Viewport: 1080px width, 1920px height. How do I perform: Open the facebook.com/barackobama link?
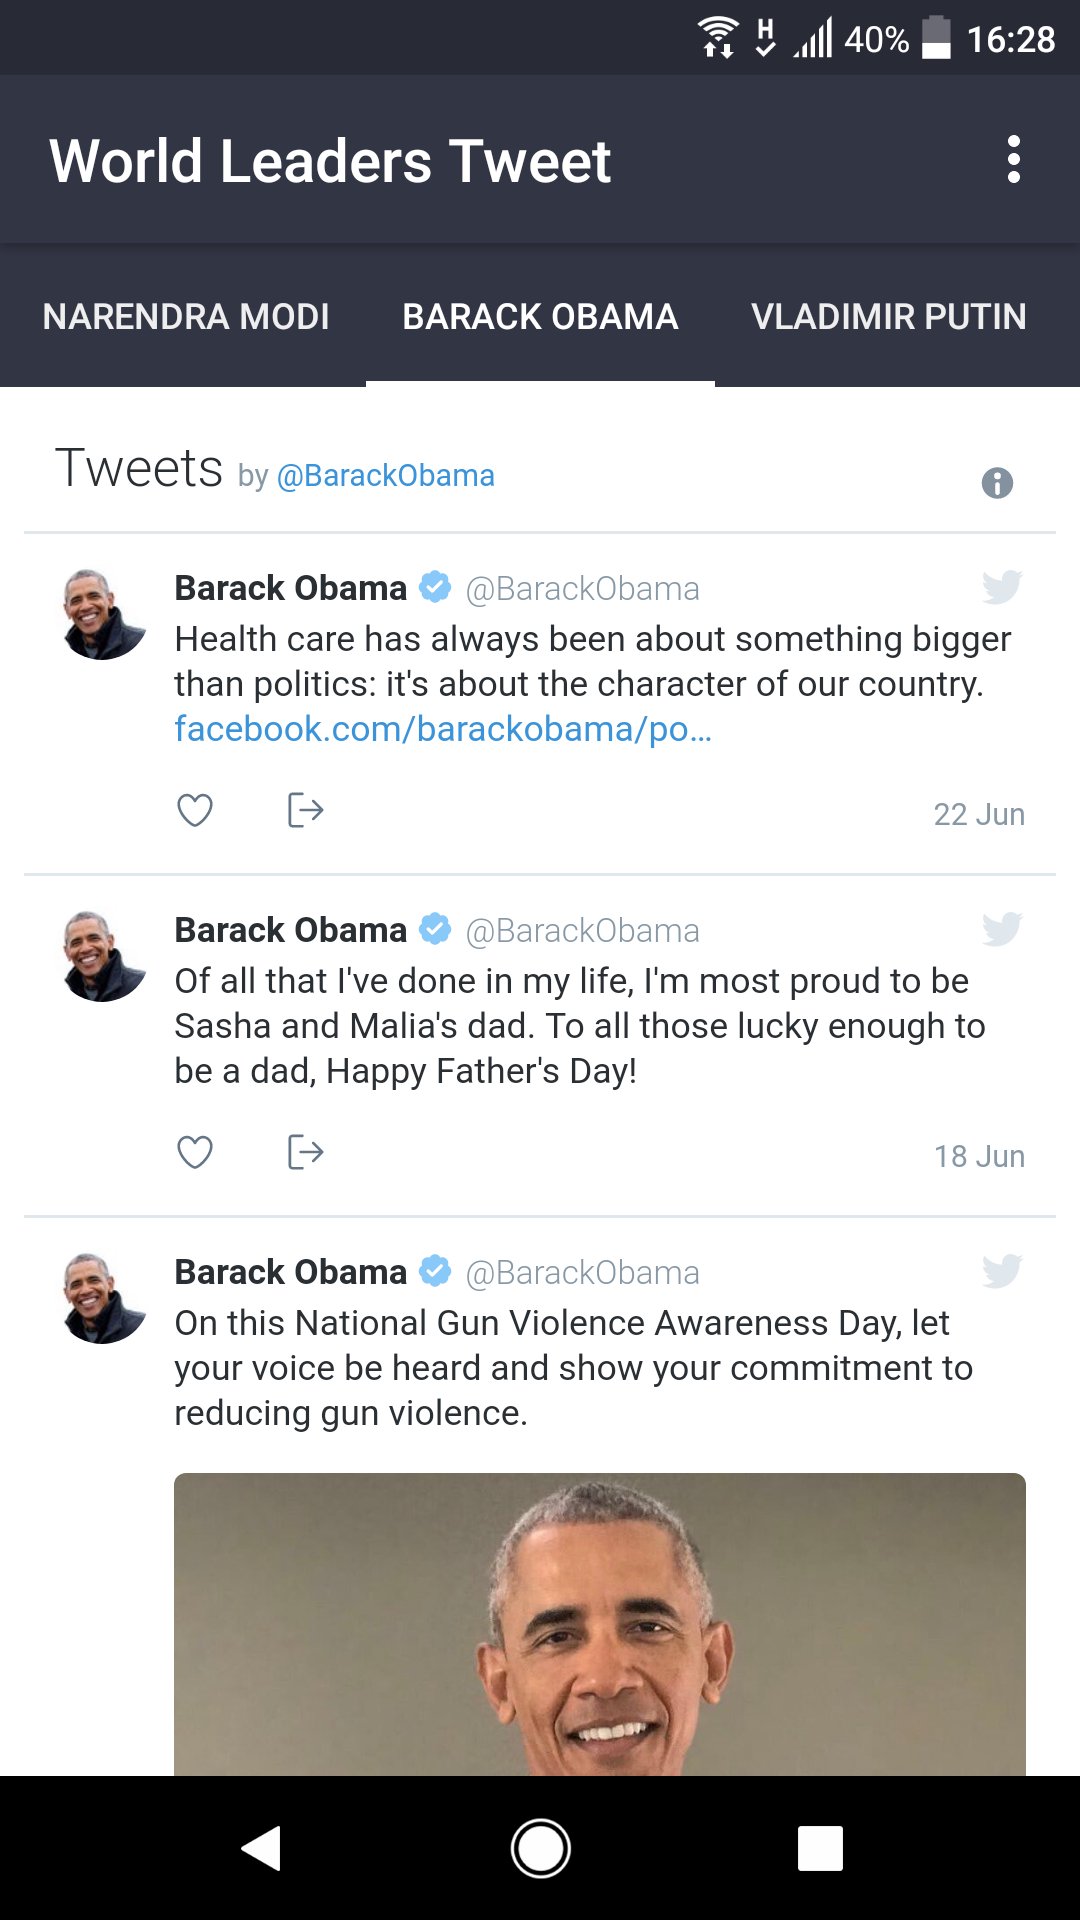[442, 730]
